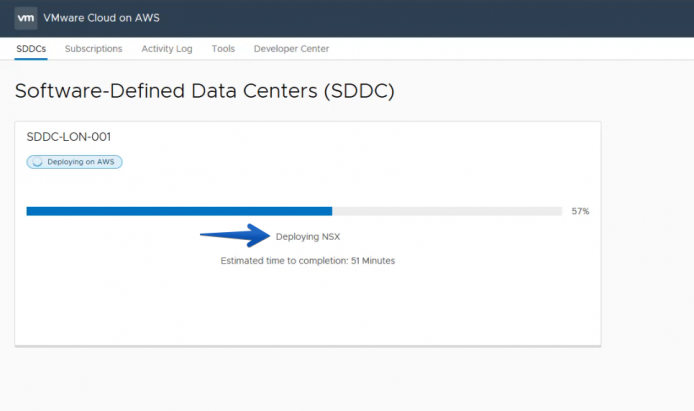This screenshot has height=411, width=694.
Task: Select the estimated time to completion text
Action: click(308, 261)
